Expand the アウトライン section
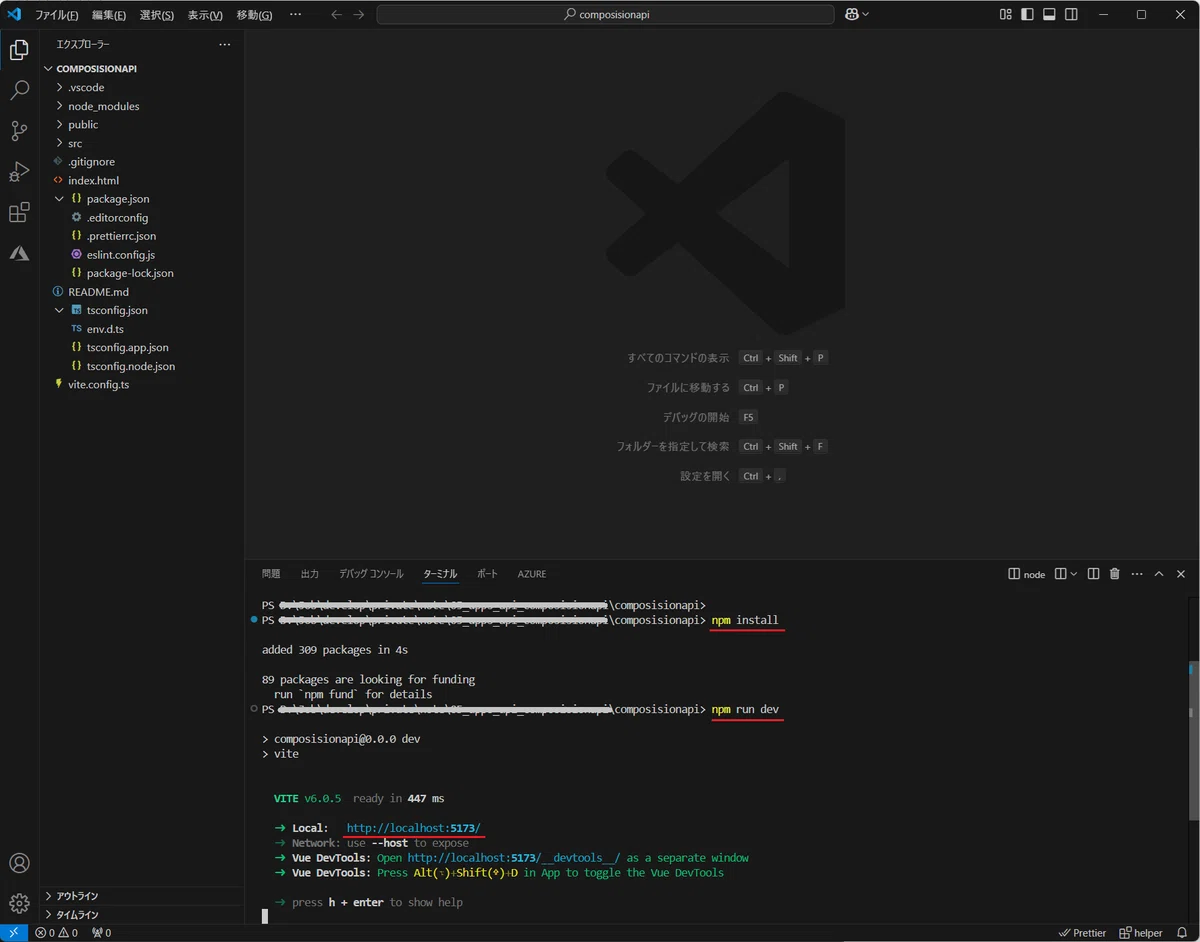1200x942 pixels. [142, 896]
